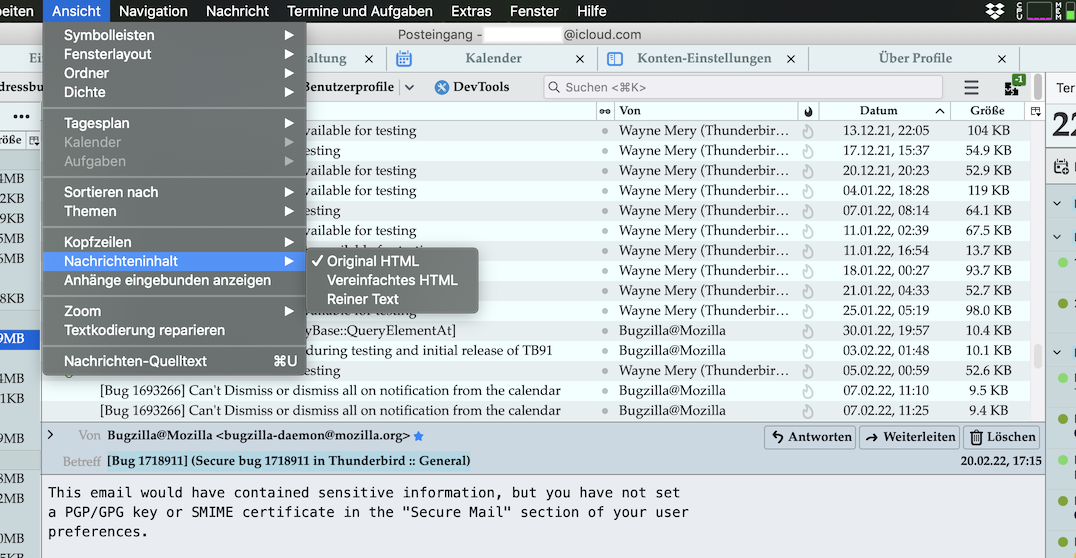Click the thread column glasses icon
This screenshot has width=1076, height=558.
(x=604, y=111)
